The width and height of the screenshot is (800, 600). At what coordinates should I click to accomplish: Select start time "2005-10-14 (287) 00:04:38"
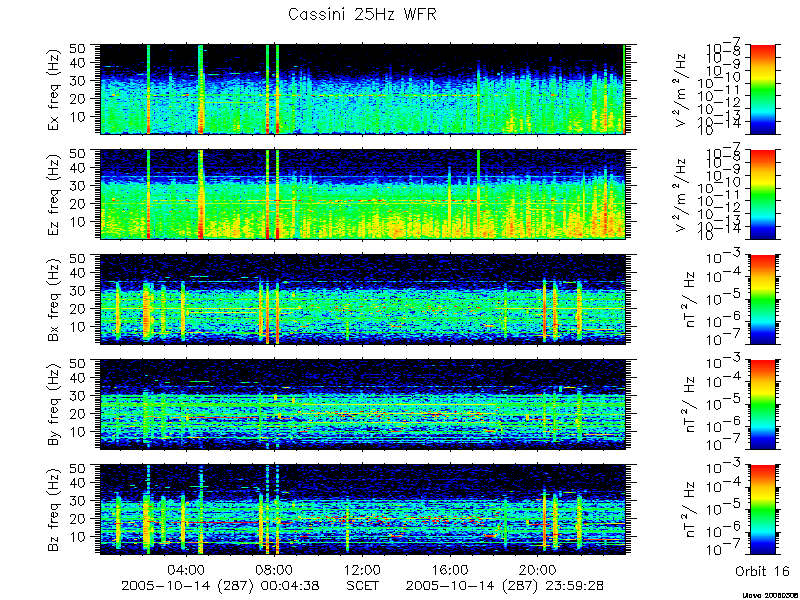click(221, 585)
